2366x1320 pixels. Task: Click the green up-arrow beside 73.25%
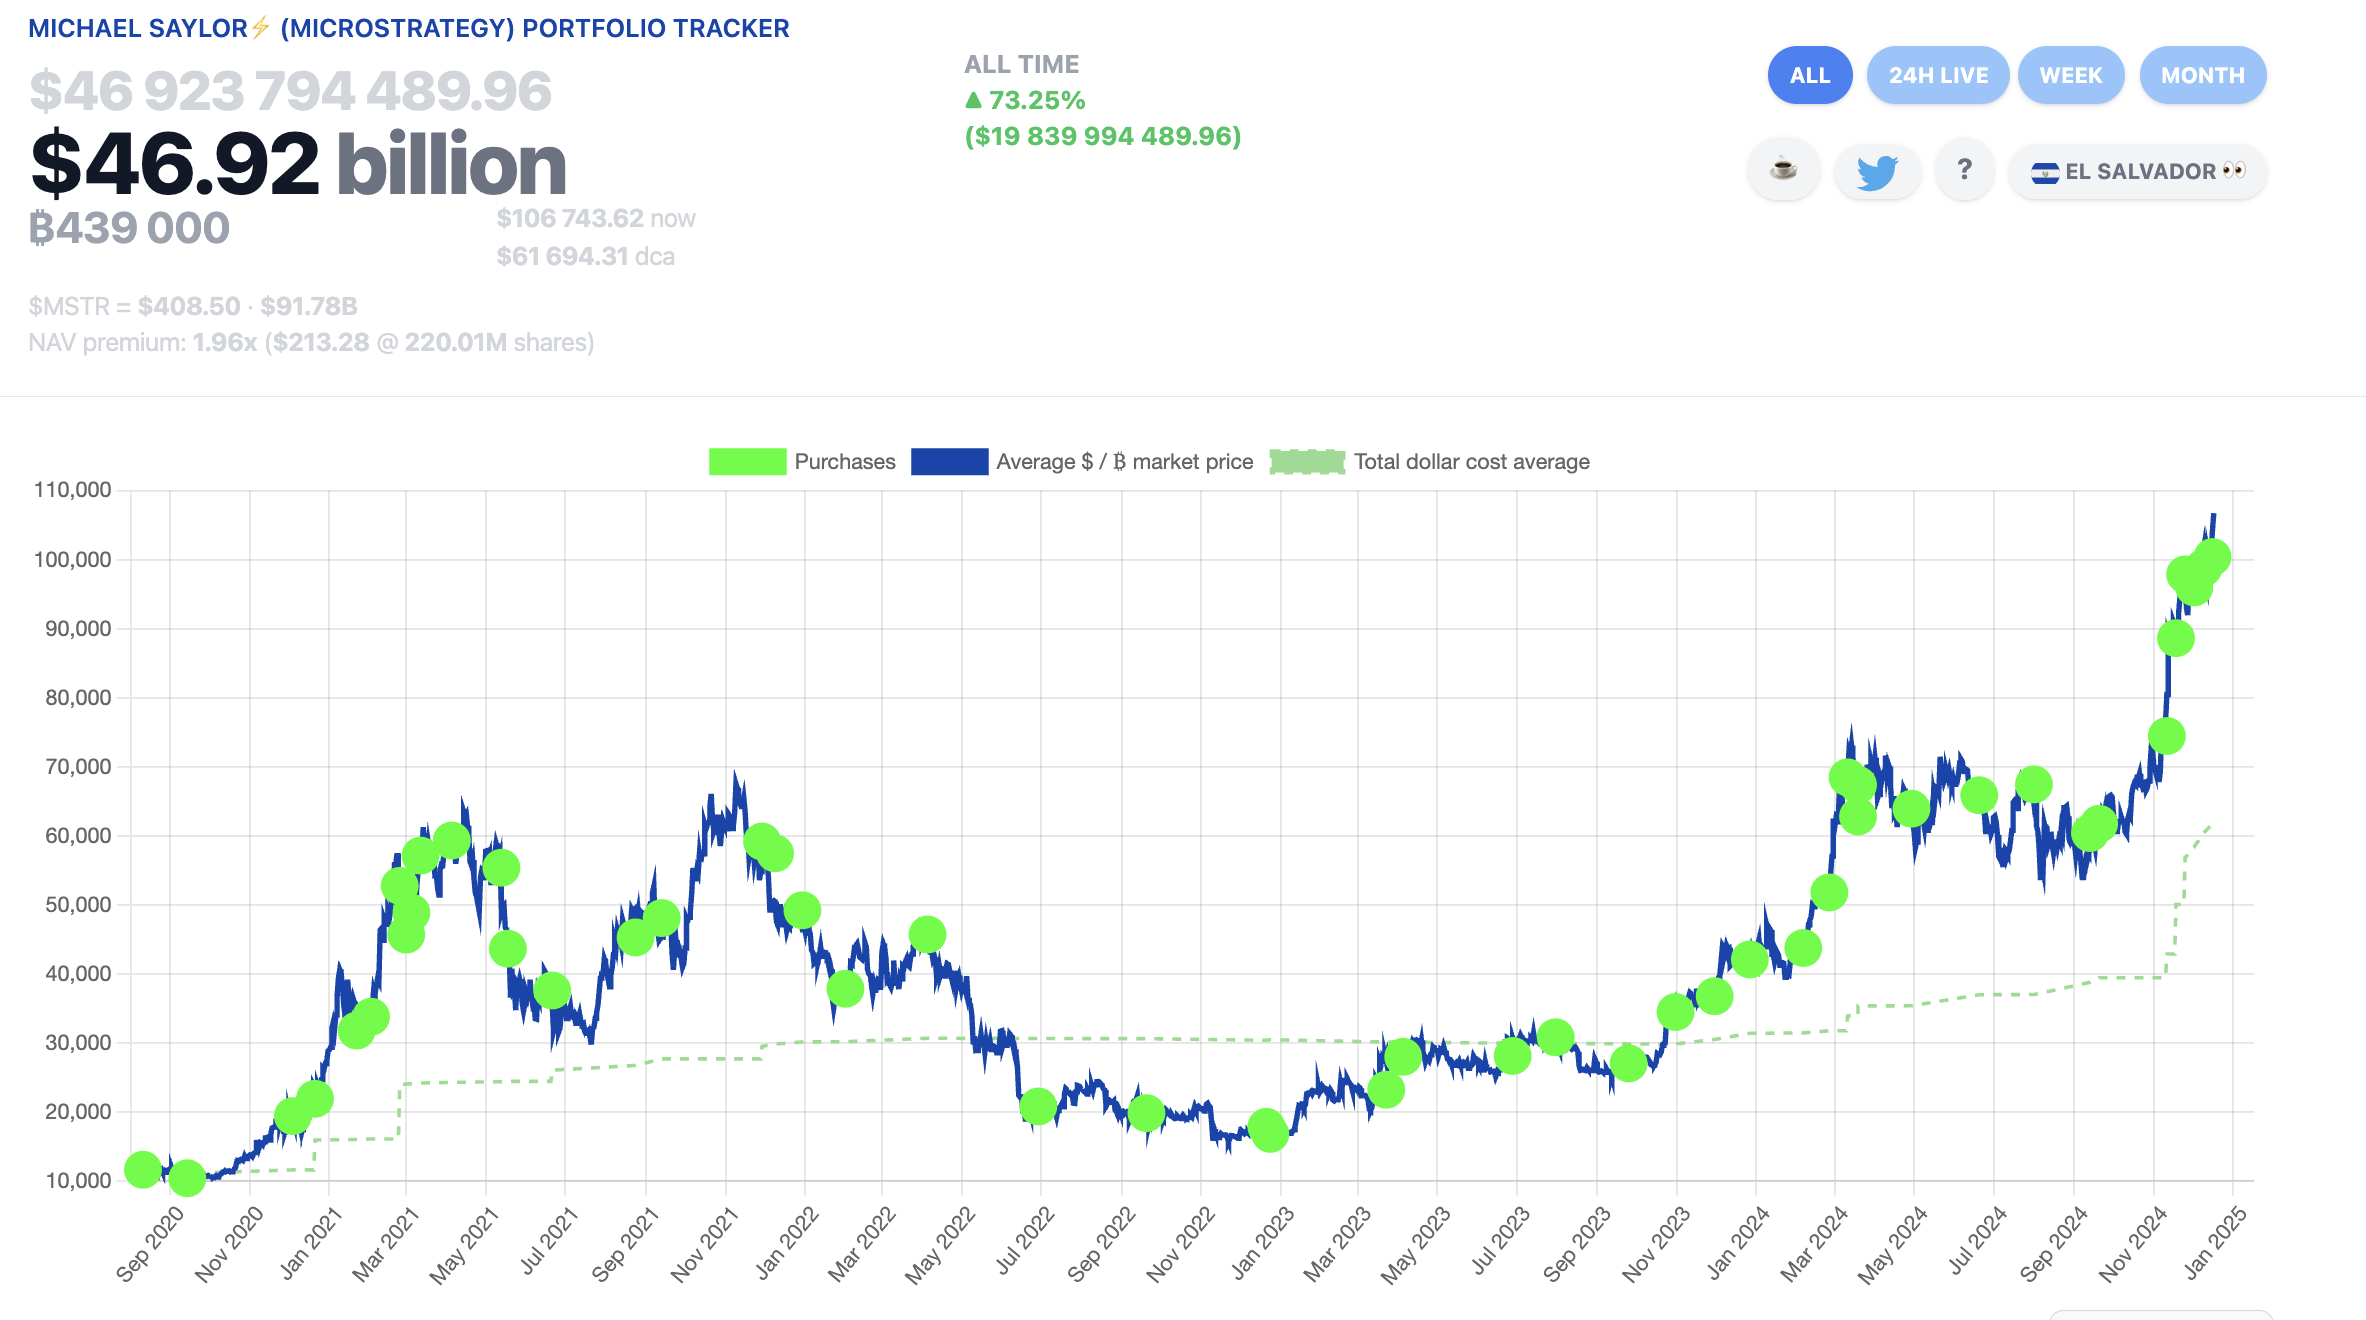point(973,100)
